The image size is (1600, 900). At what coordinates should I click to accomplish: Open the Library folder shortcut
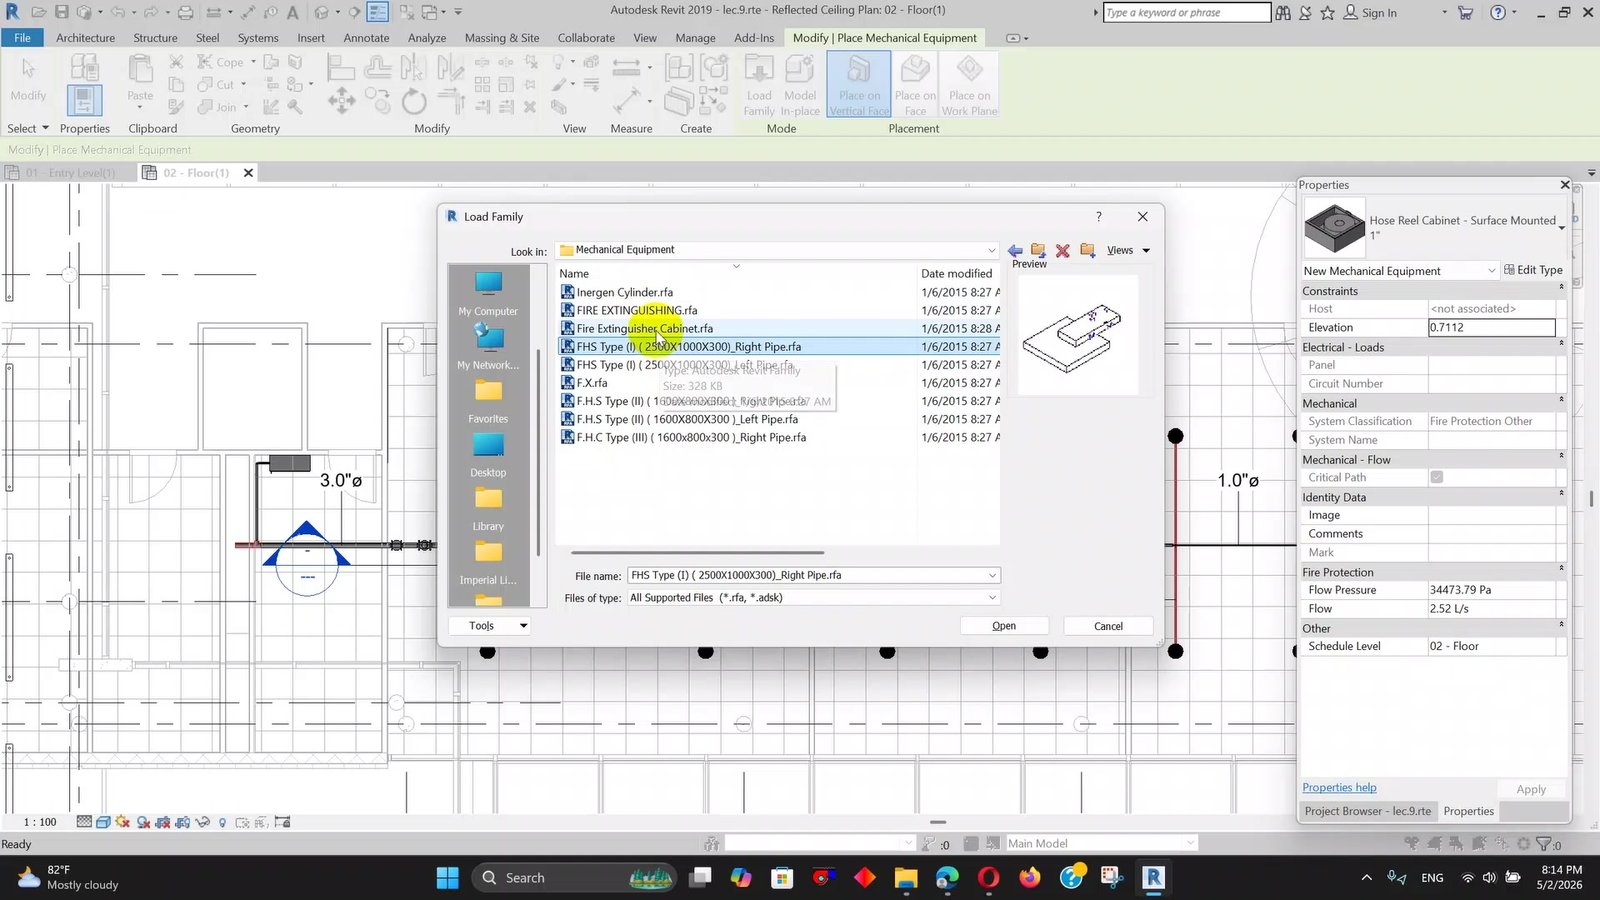click(488, 510)
